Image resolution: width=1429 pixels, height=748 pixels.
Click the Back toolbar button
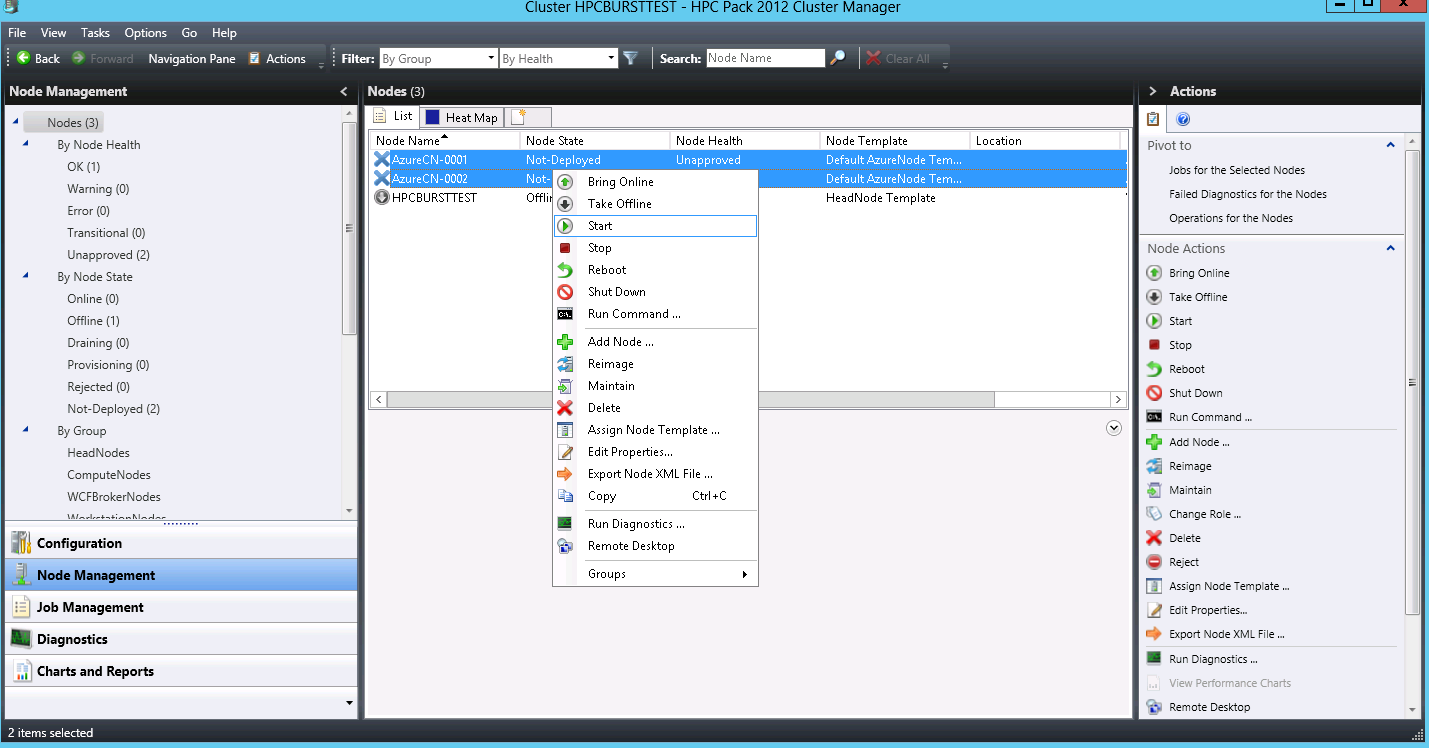click(x=38, y=58)
